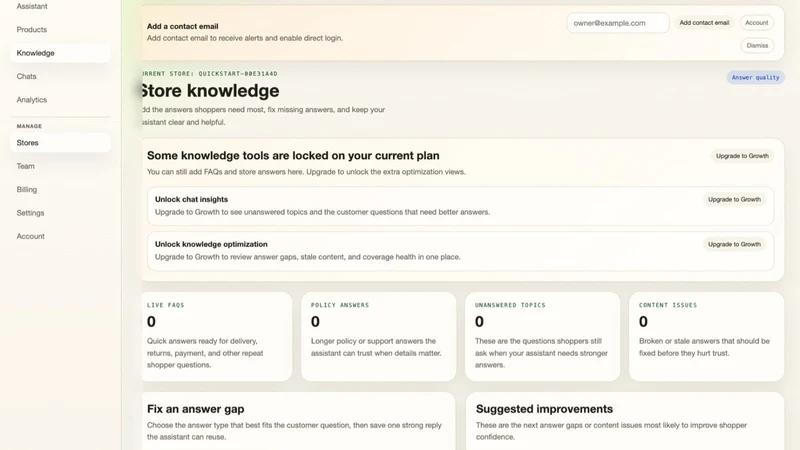This screenshot has width=800, height=450.
Task: Click the Unlock chat insights title
Action: (x=191, y=199)
